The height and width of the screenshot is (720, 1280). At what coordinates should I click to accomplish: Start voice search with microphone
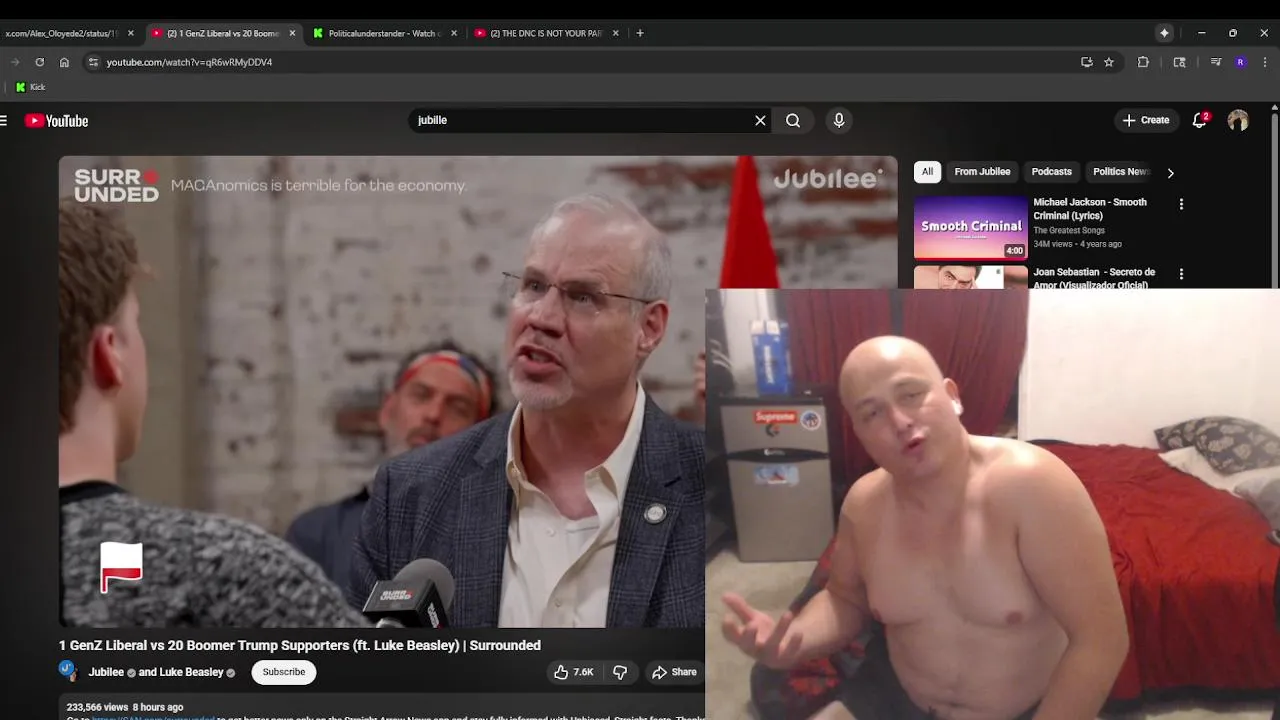pos(839,120)
